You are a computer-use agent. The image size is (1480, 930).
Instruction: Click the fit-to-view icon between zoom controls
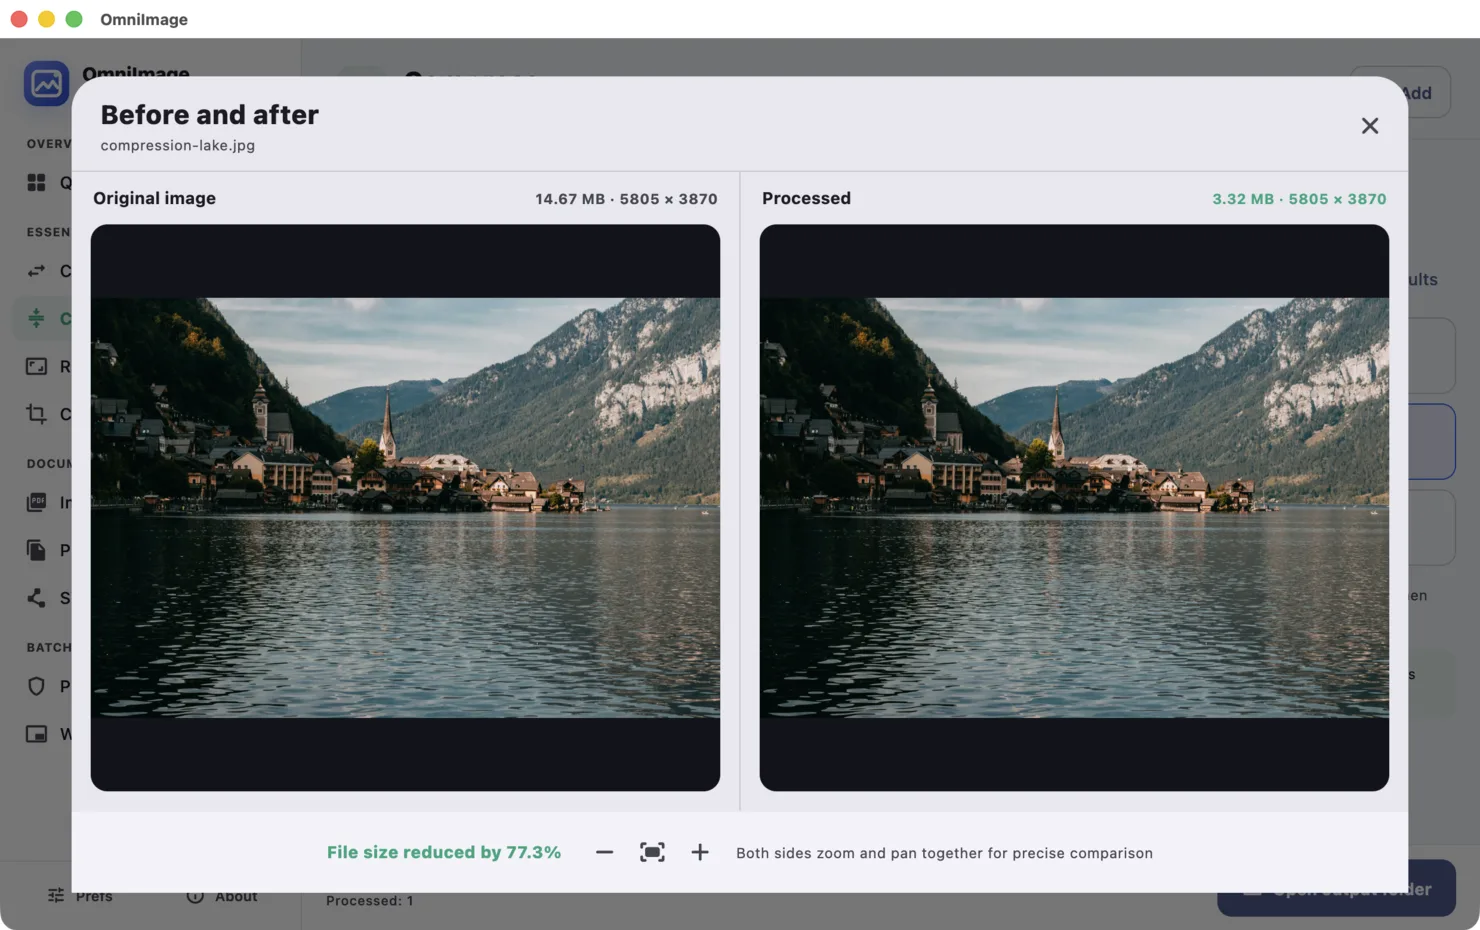click(x=652, y=852)
